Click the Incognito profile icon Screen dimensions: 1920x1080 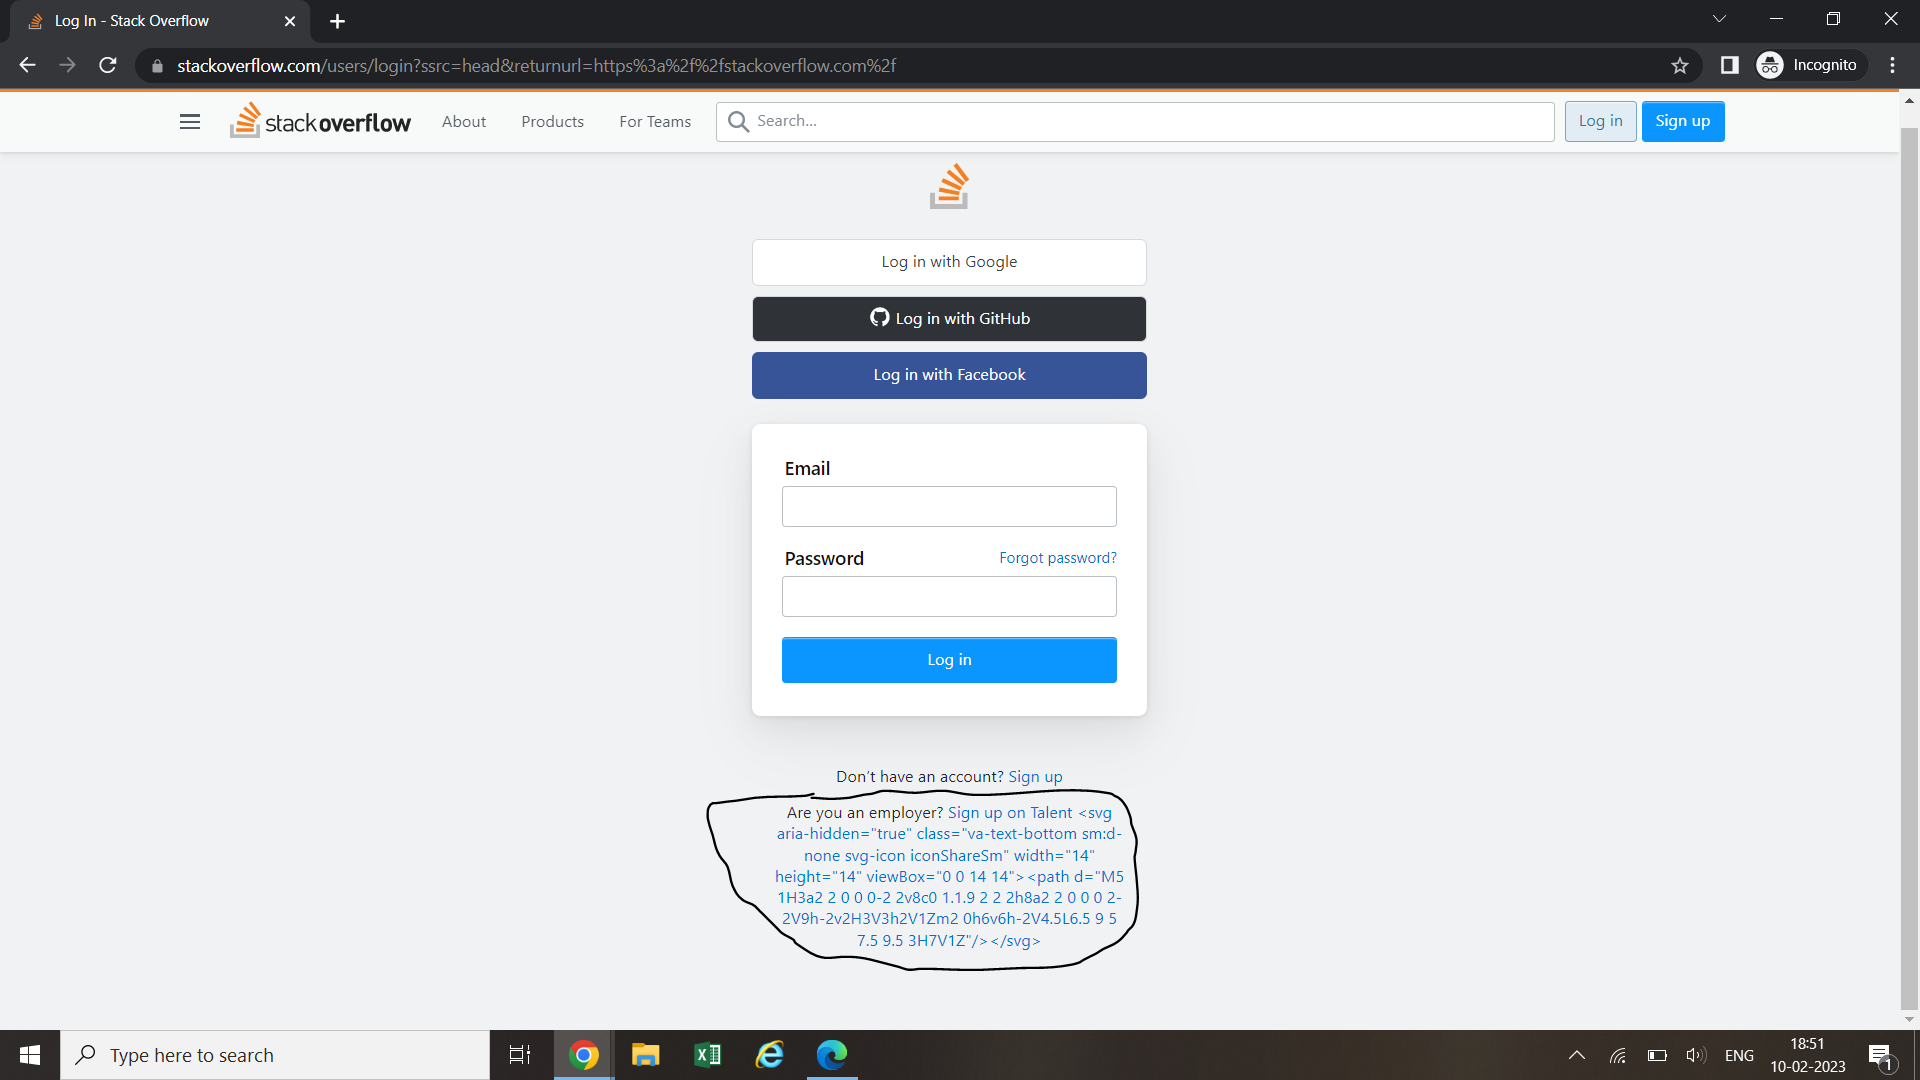(x=1770, y=65)
